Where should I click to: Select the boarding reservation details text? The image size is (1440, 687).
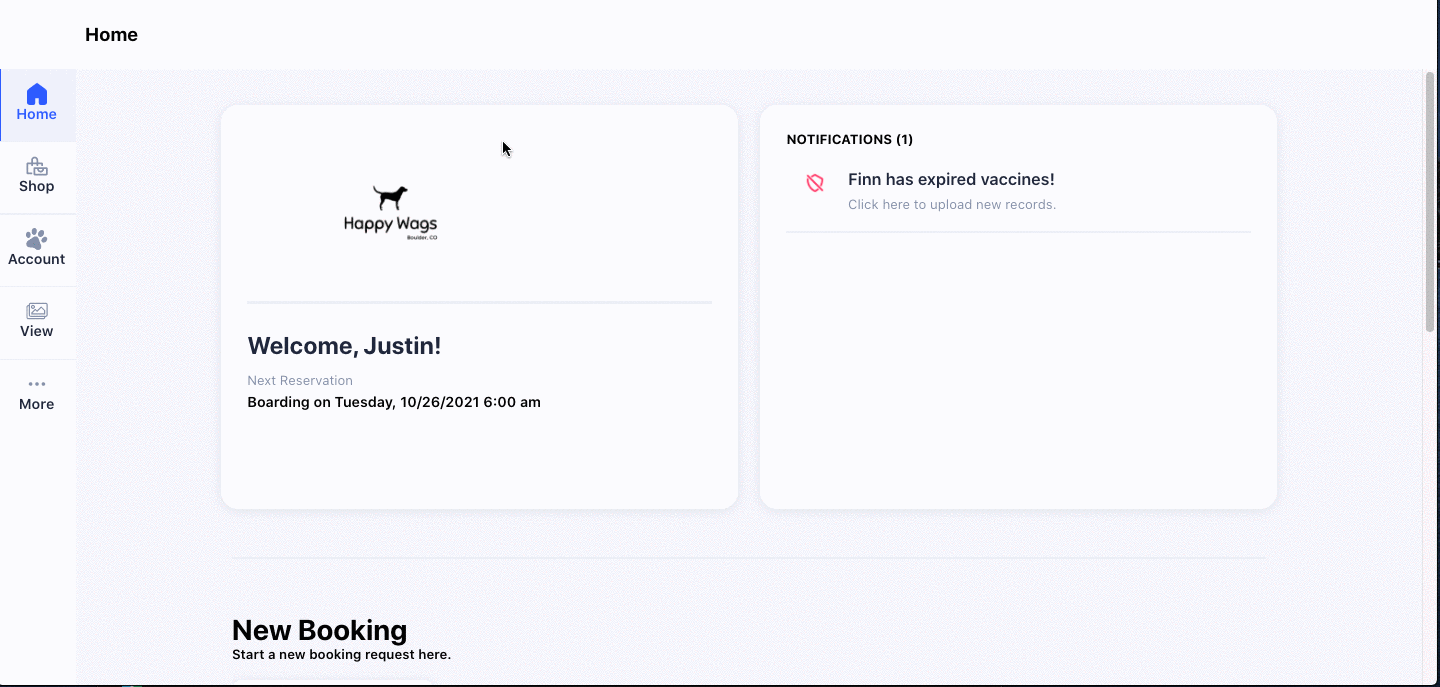click(394, 402)
